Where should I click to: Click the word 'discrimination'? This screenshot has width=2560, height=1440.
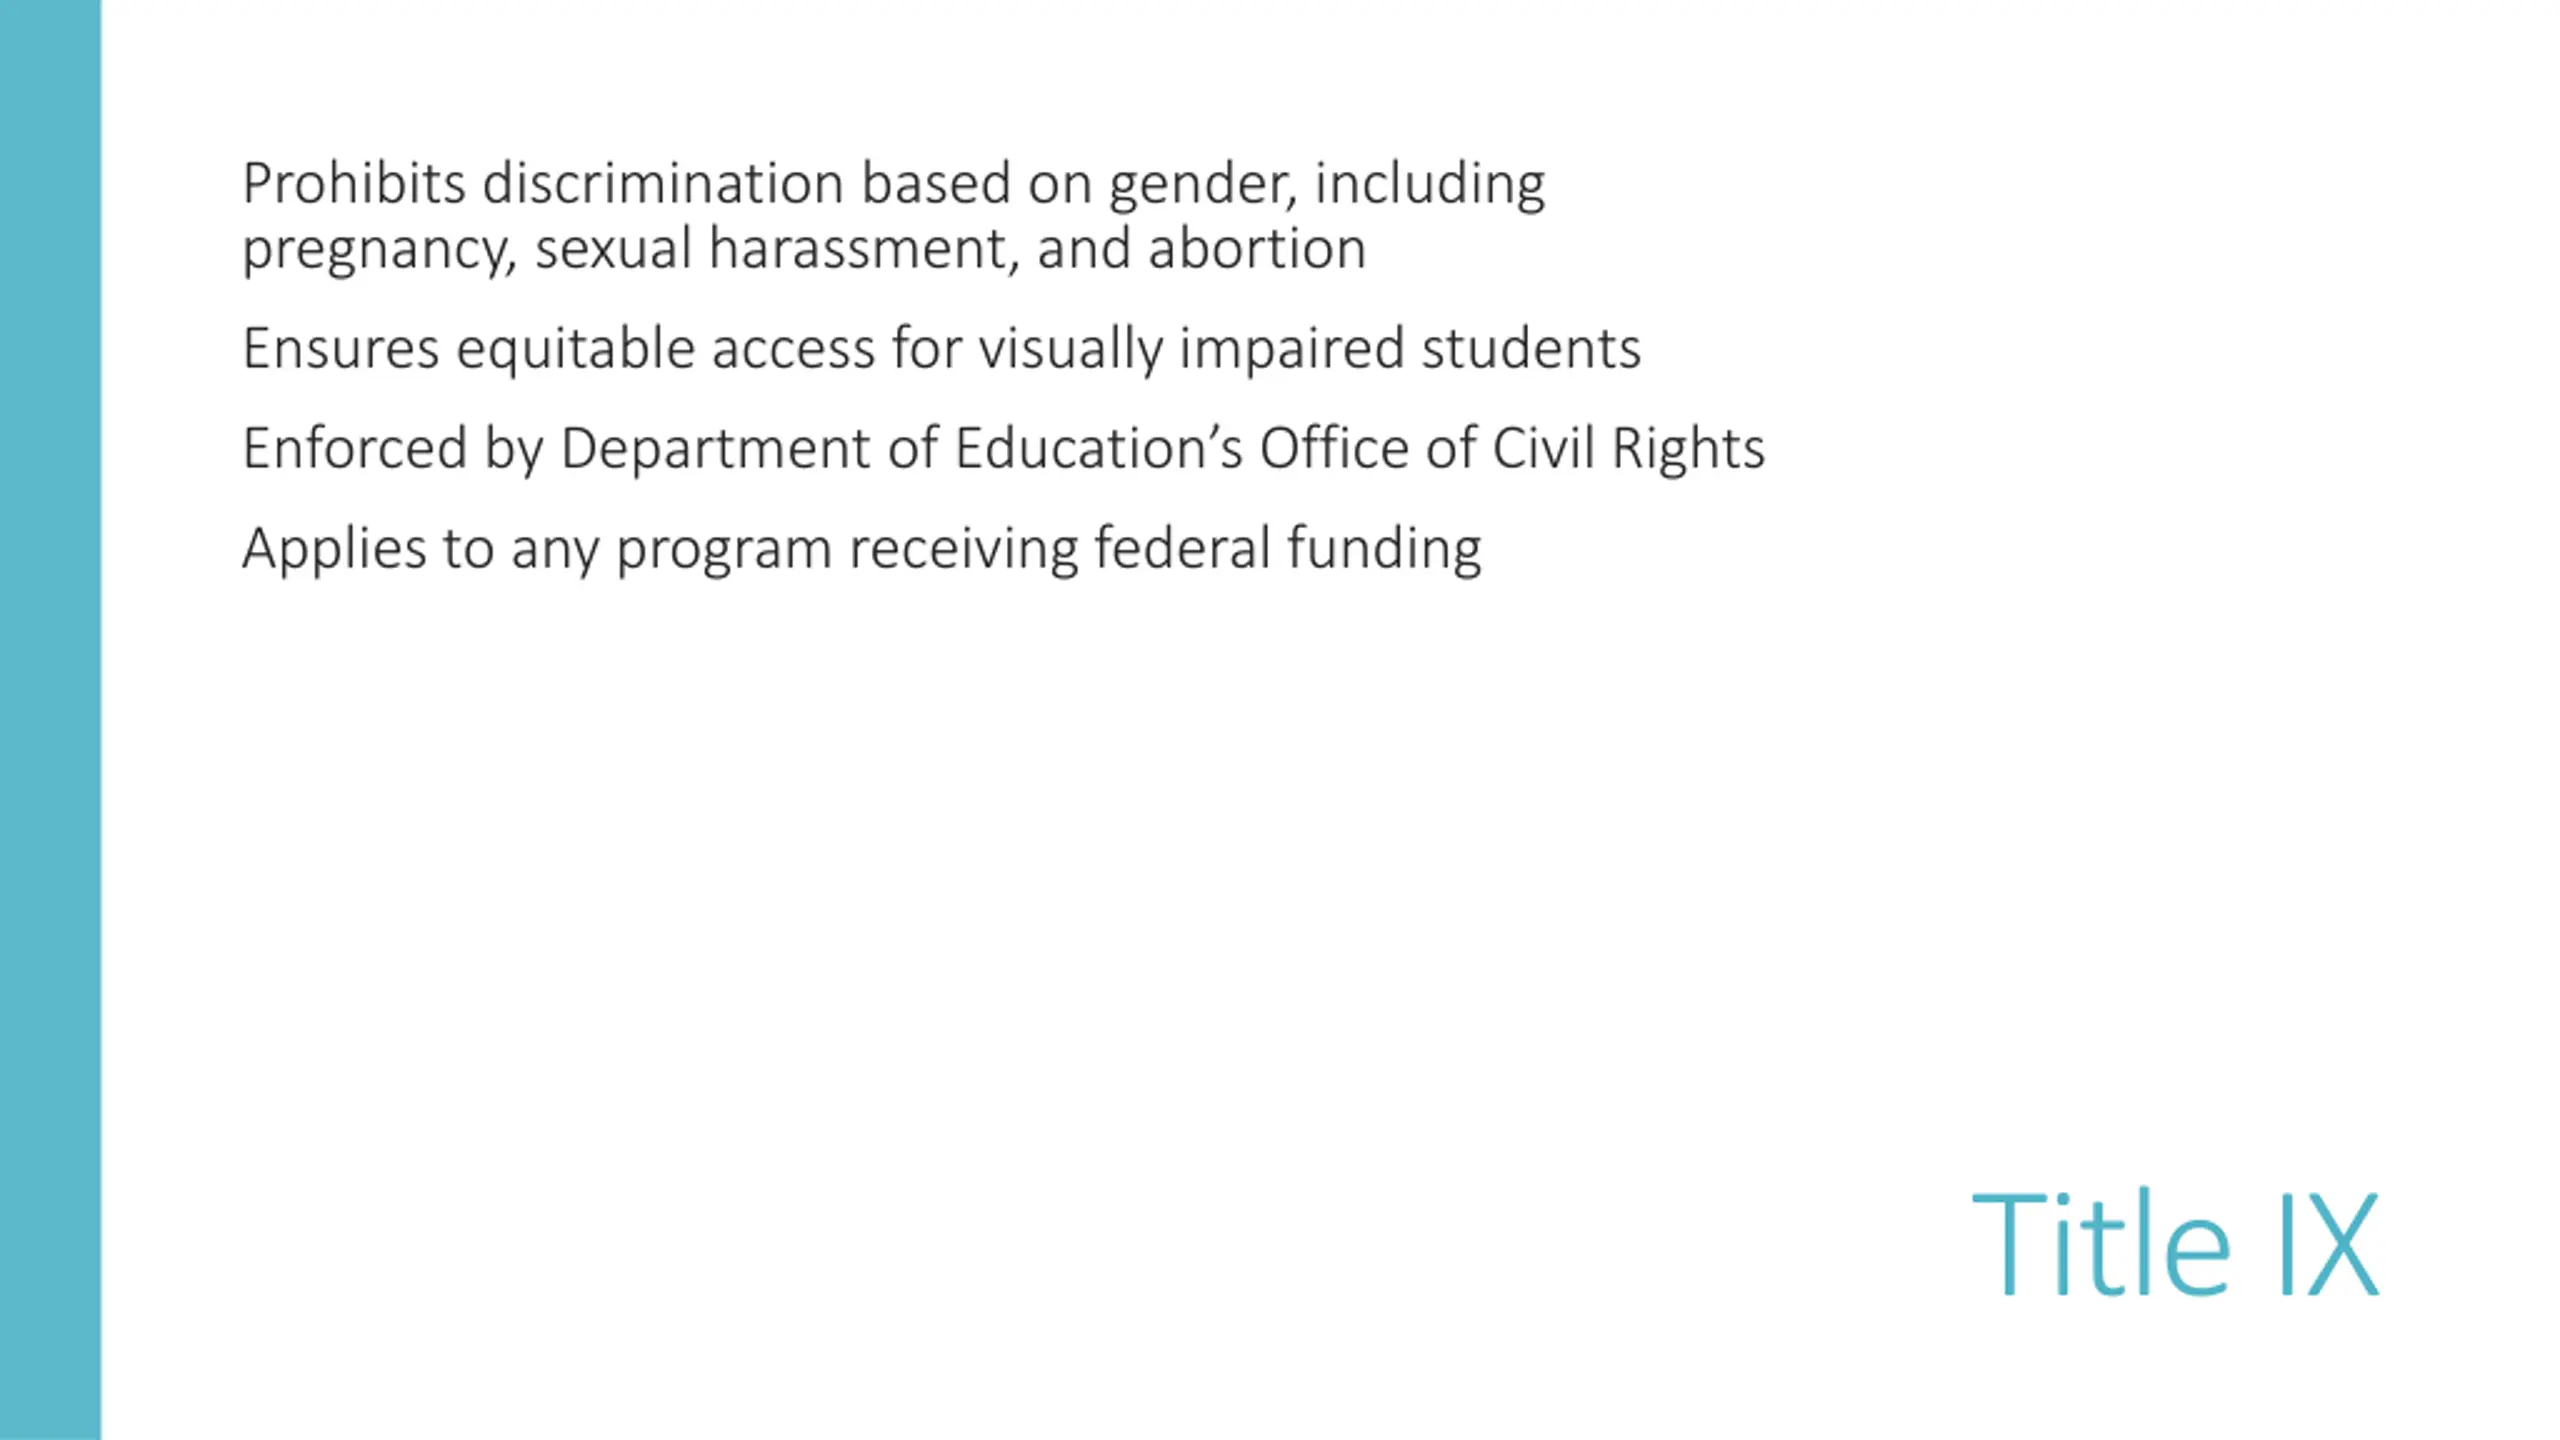[x=663, y=184]
